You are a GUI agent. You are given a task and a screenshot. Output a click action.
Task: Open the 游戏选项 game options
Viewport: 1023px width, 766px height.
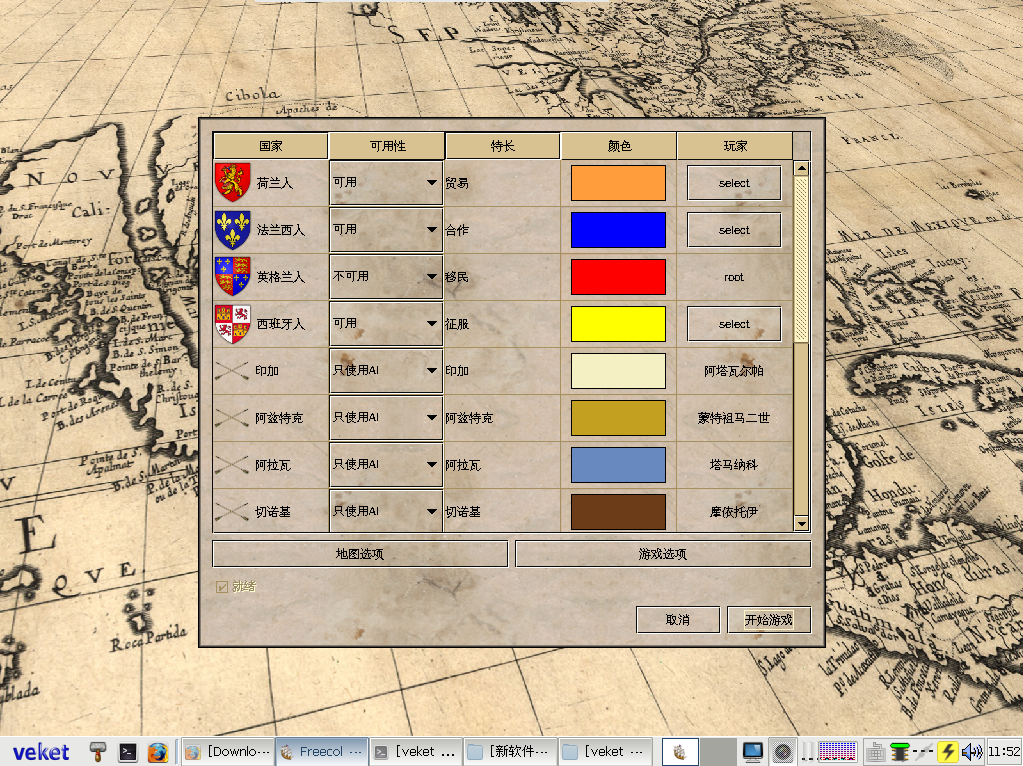pos(663,554)
